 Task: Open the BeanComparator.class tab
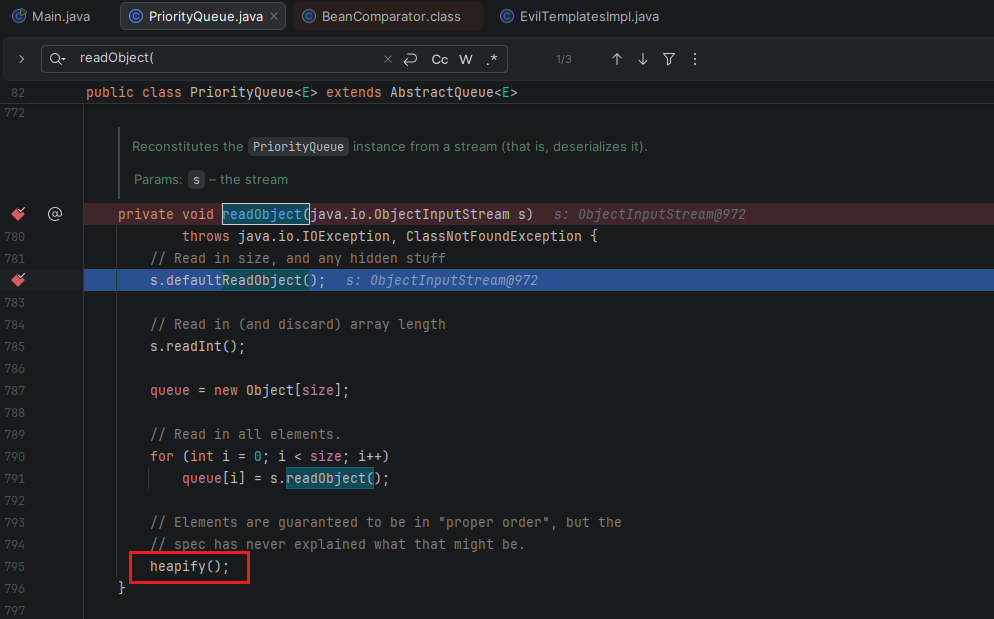(388, 17)
